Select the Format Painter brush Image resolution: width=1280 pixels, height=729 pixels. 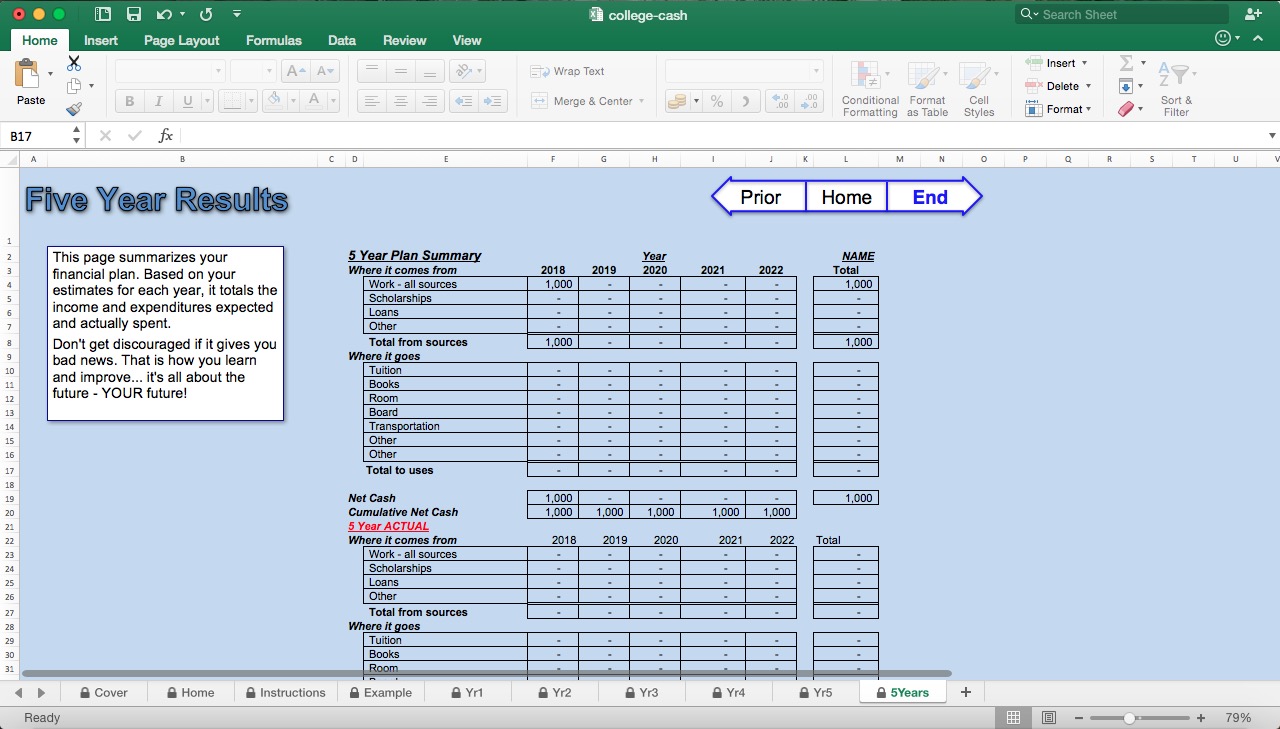pyautogui.click(x=74, y=109)
